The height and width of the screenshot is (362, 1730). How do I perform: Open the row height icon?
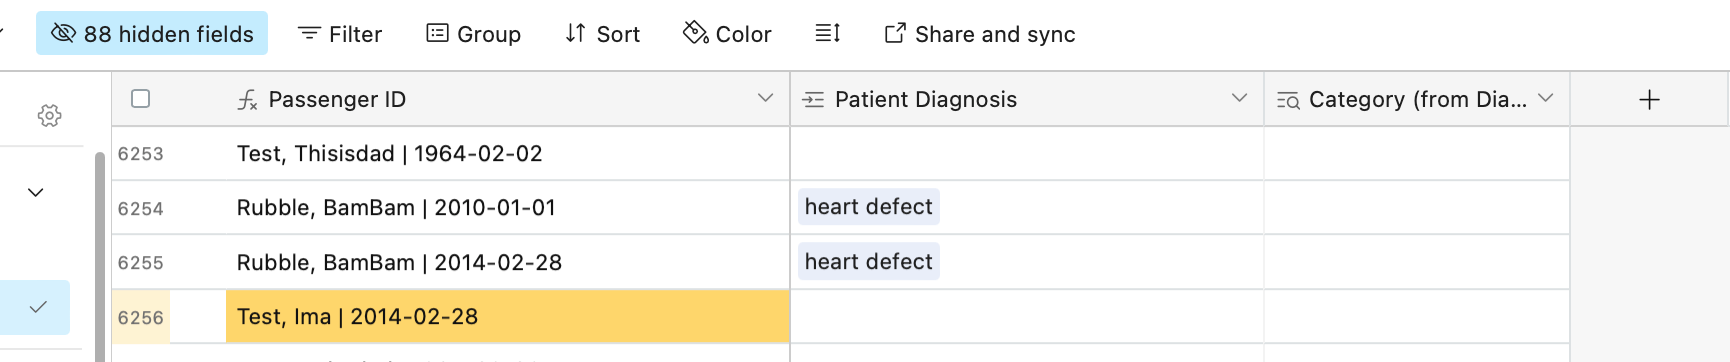coord(827,34)
